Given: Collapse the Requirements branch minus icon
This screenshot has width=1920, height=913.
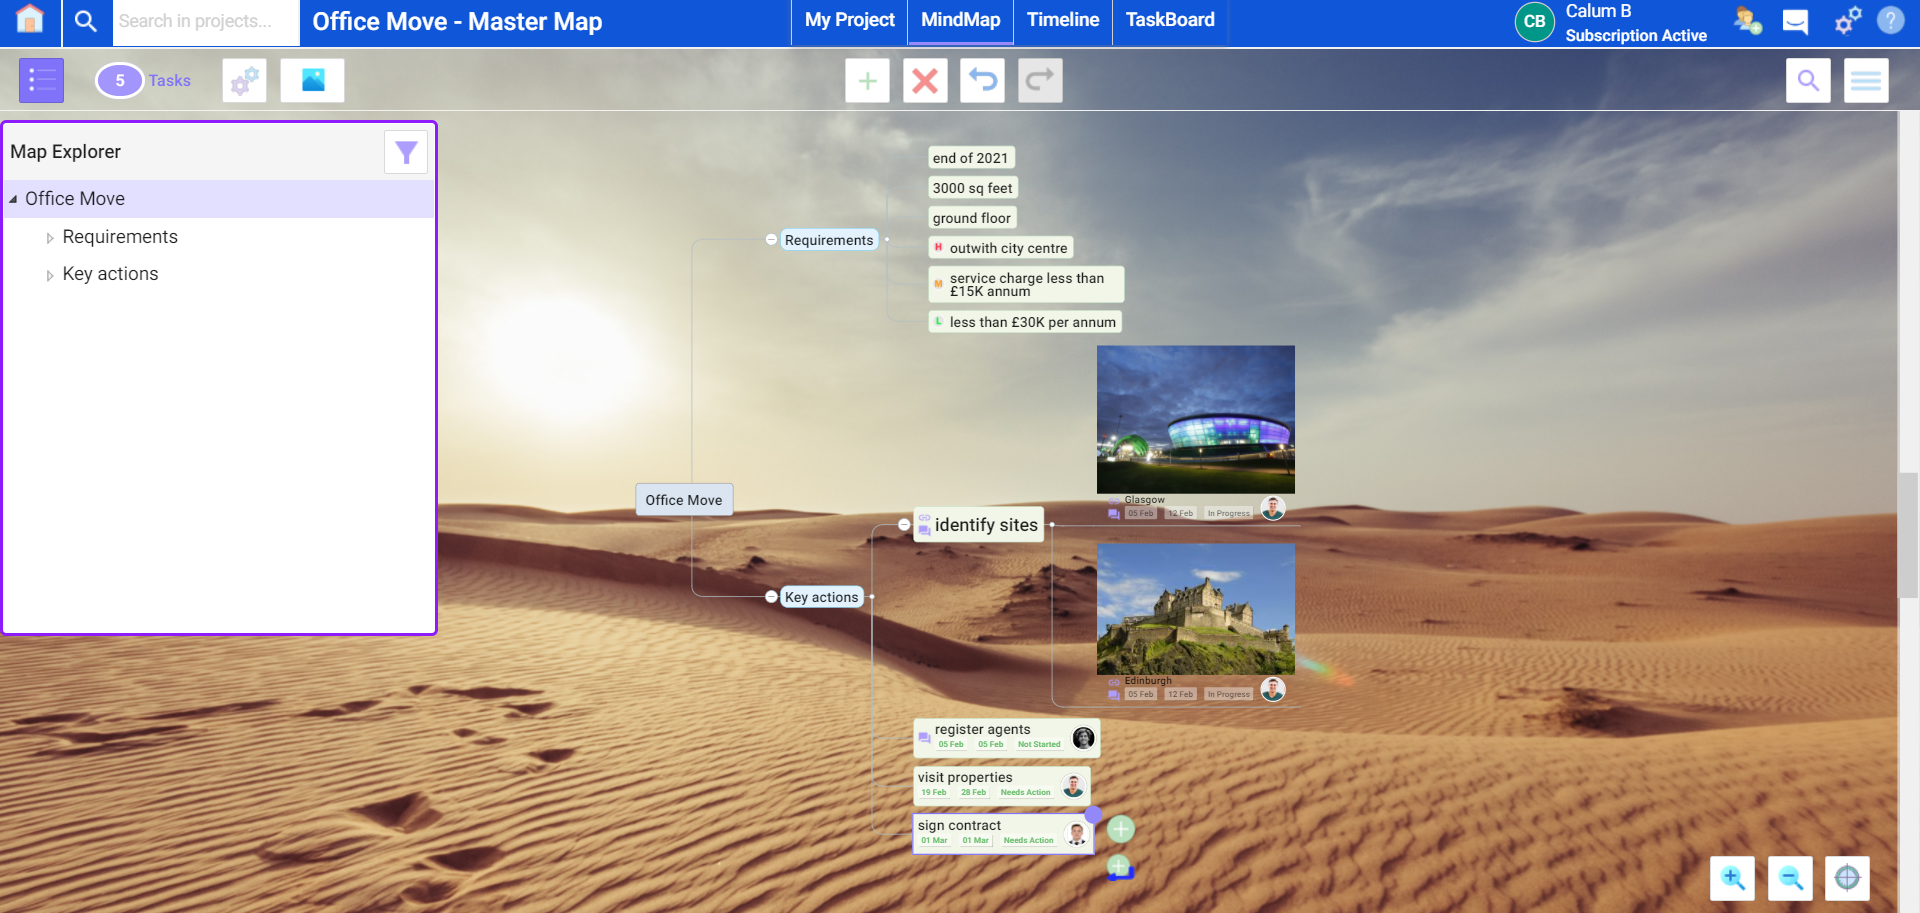Looking at the screenshot, I should click(770, 239).
